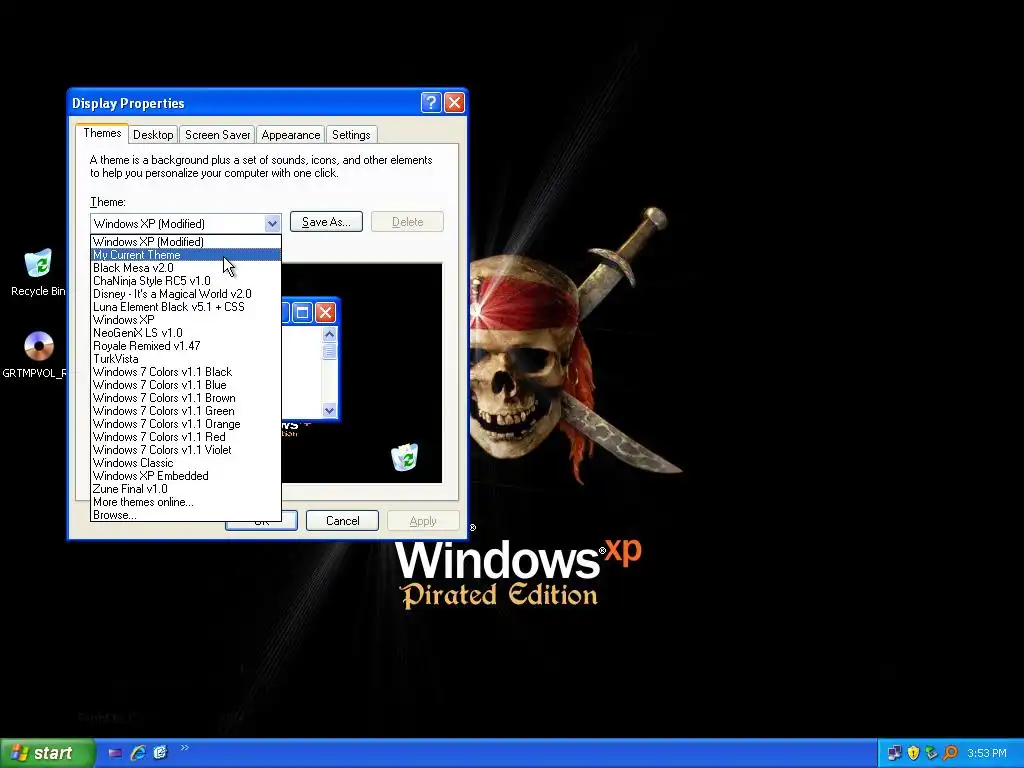Click the Help question mark button in Display Properties
The height and width of the screenshot is (768, 1024).
pyautogui.click(x=431, y=103)
